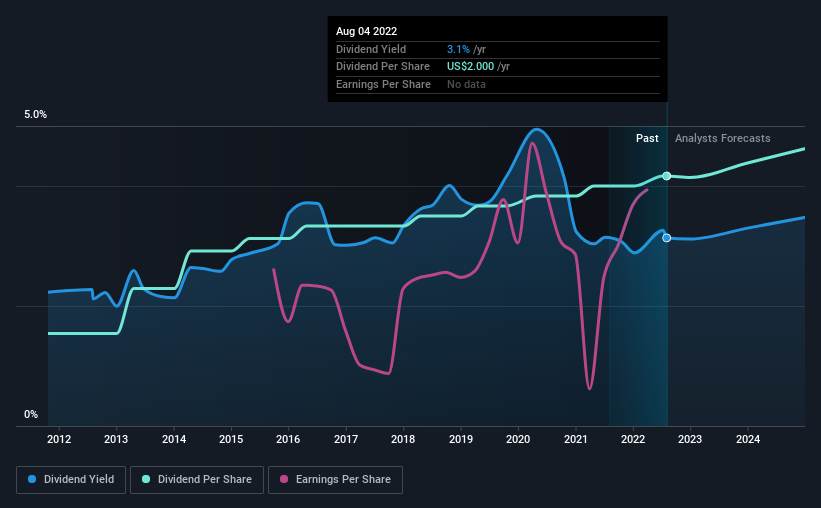Select the Dividend Yield data point marker

click(667, 238)
